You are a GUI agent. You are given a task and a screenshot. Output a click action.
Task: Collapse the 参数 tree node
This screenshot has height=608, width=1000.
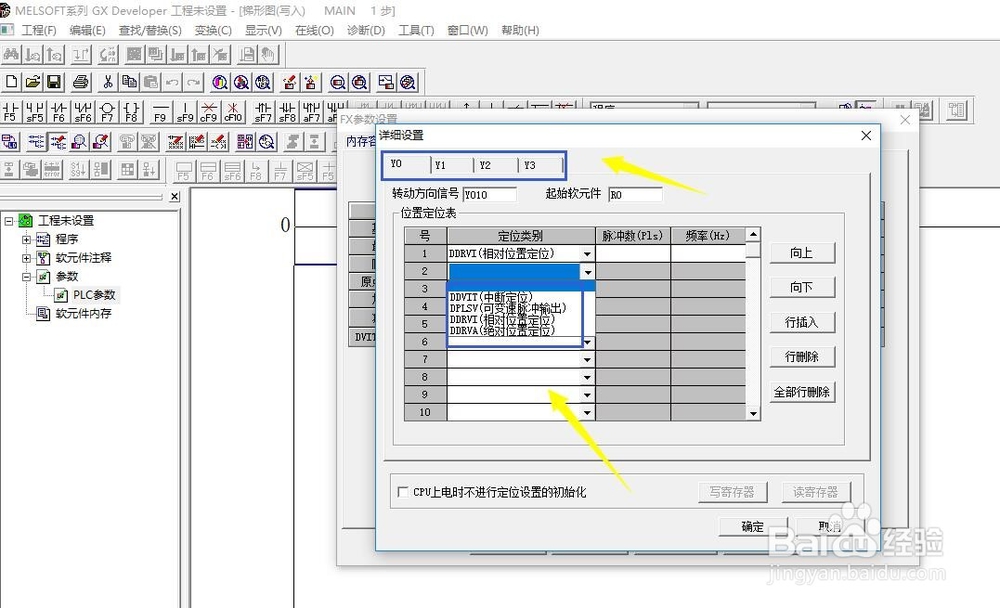[x=26, y=277]
